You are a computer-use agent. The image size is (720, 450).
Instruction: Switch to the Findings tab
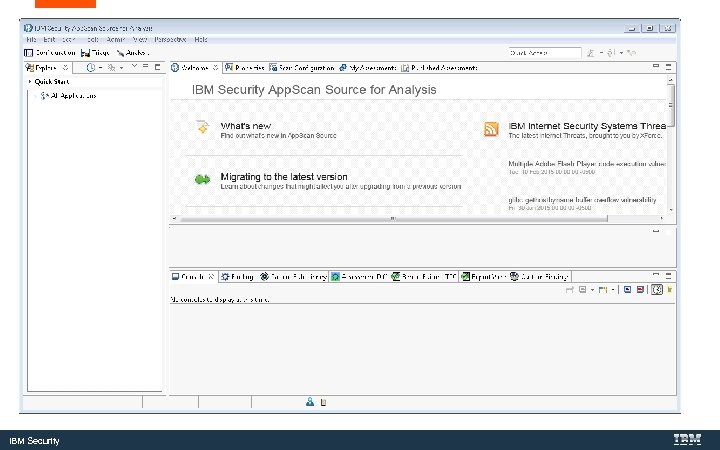pyautogui.click(x=237, y=276)
